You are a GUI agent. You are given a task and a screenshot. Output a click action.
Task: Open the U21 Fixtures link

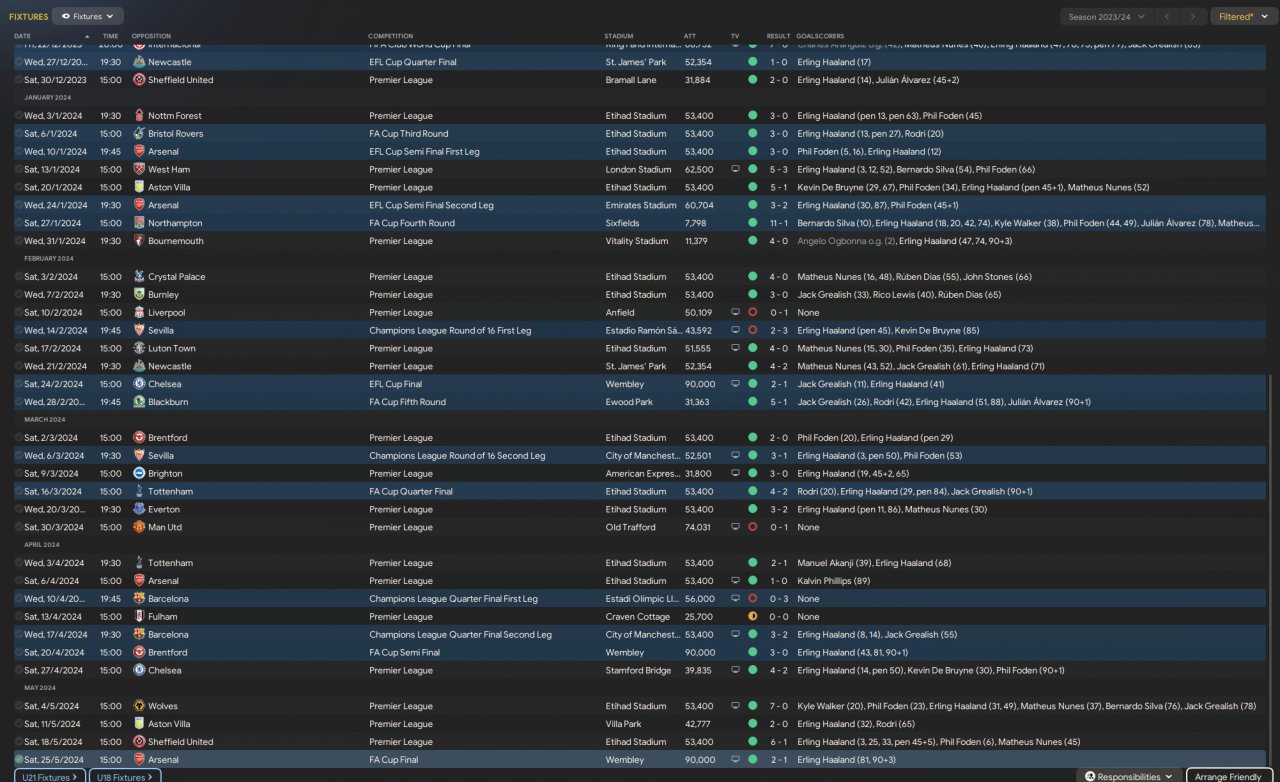[49, 777]
